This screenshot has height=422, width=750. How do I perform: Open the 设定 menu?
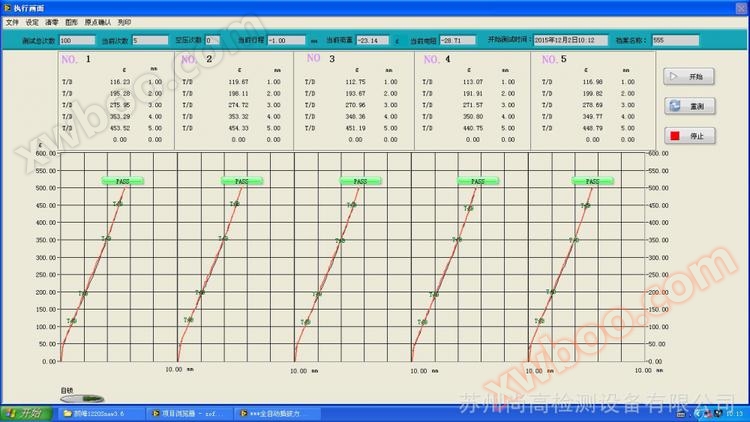point(32,21)
